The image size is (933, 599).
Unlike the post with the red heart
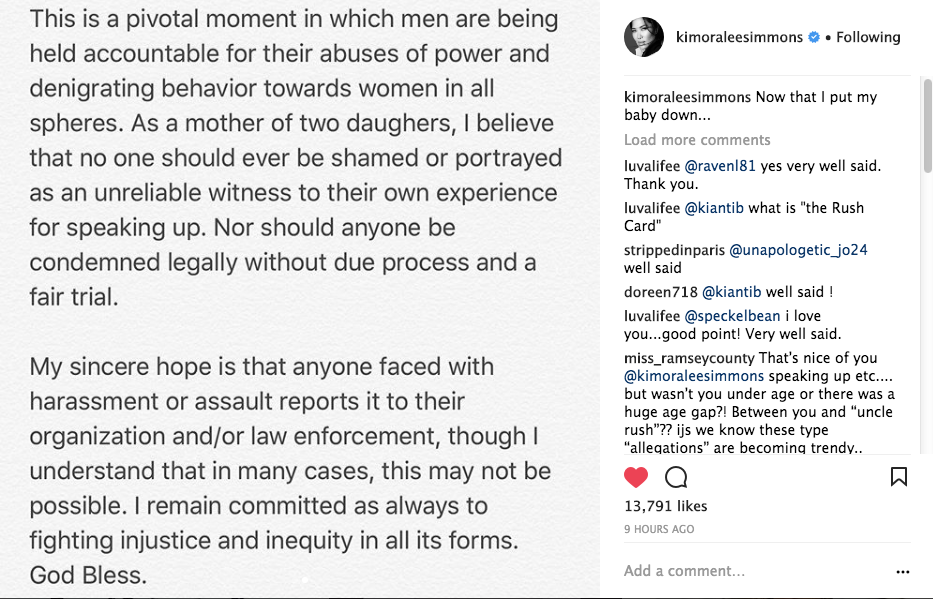636,477
